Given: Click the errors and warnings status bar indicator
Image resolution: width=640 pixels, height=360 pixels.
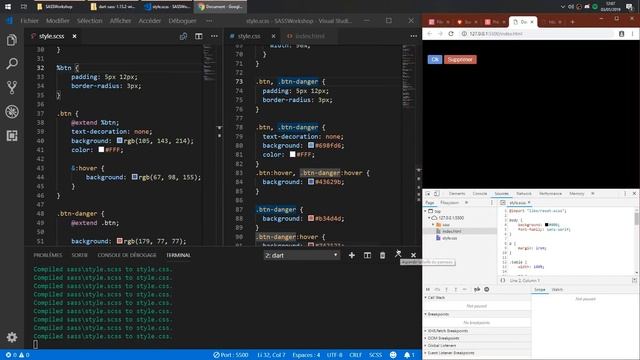Looking at the screenshot, I should click(17, 355).
